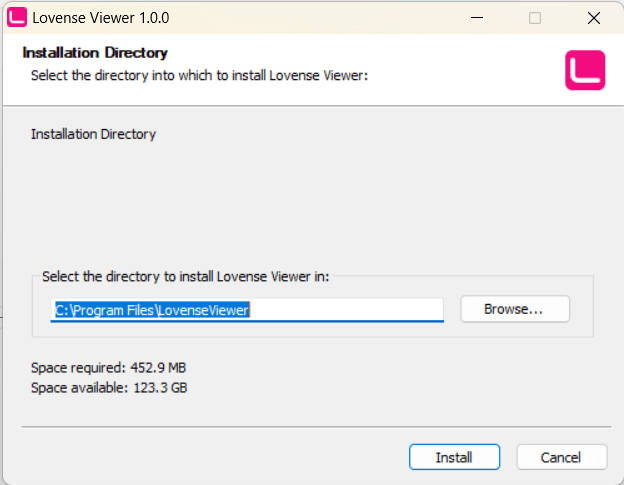624x485 pixels.
Task: Click the greyed-out maximize window button
Action: tap(535, 18)
